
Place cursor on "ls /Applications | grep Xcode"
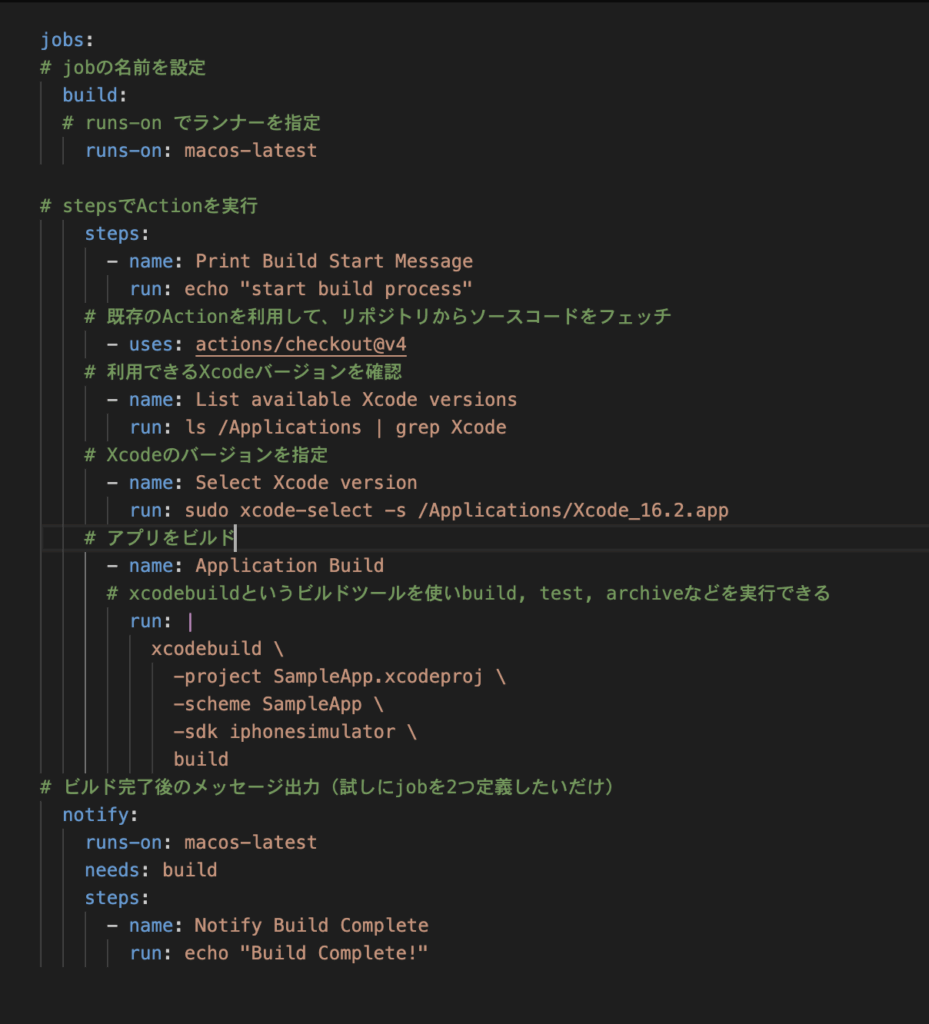(345, 427)
